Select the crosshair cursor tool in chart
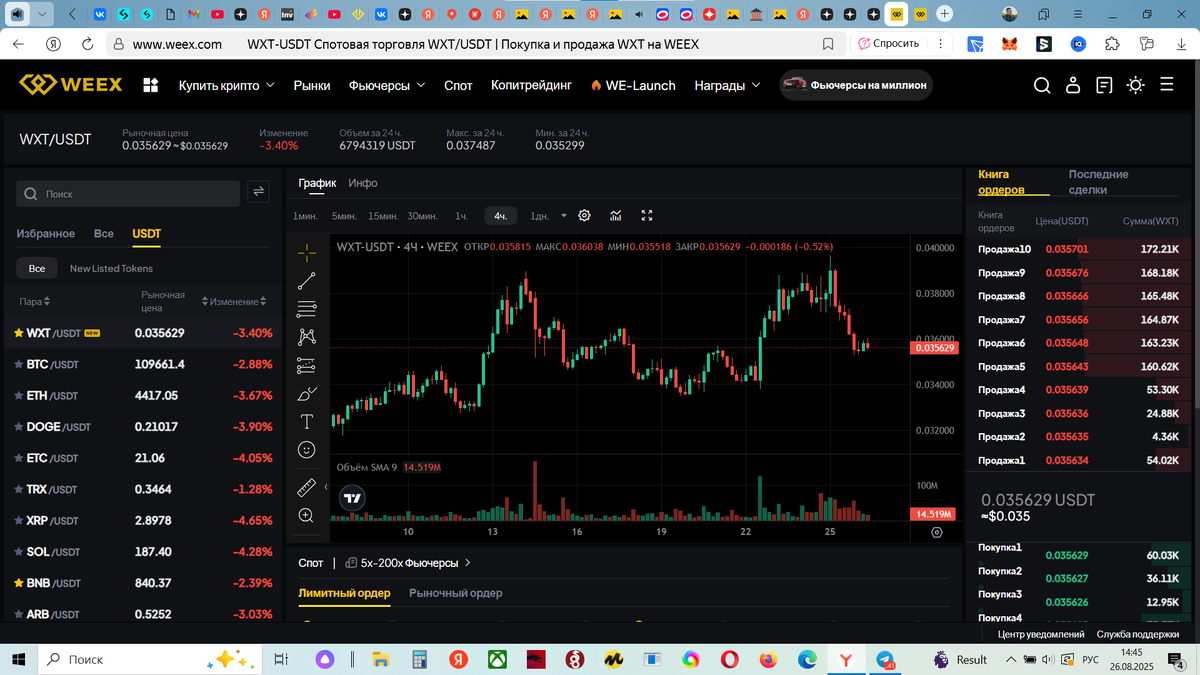The width and height of the screenshot is (1200, 675). click(x=307, y=252)
